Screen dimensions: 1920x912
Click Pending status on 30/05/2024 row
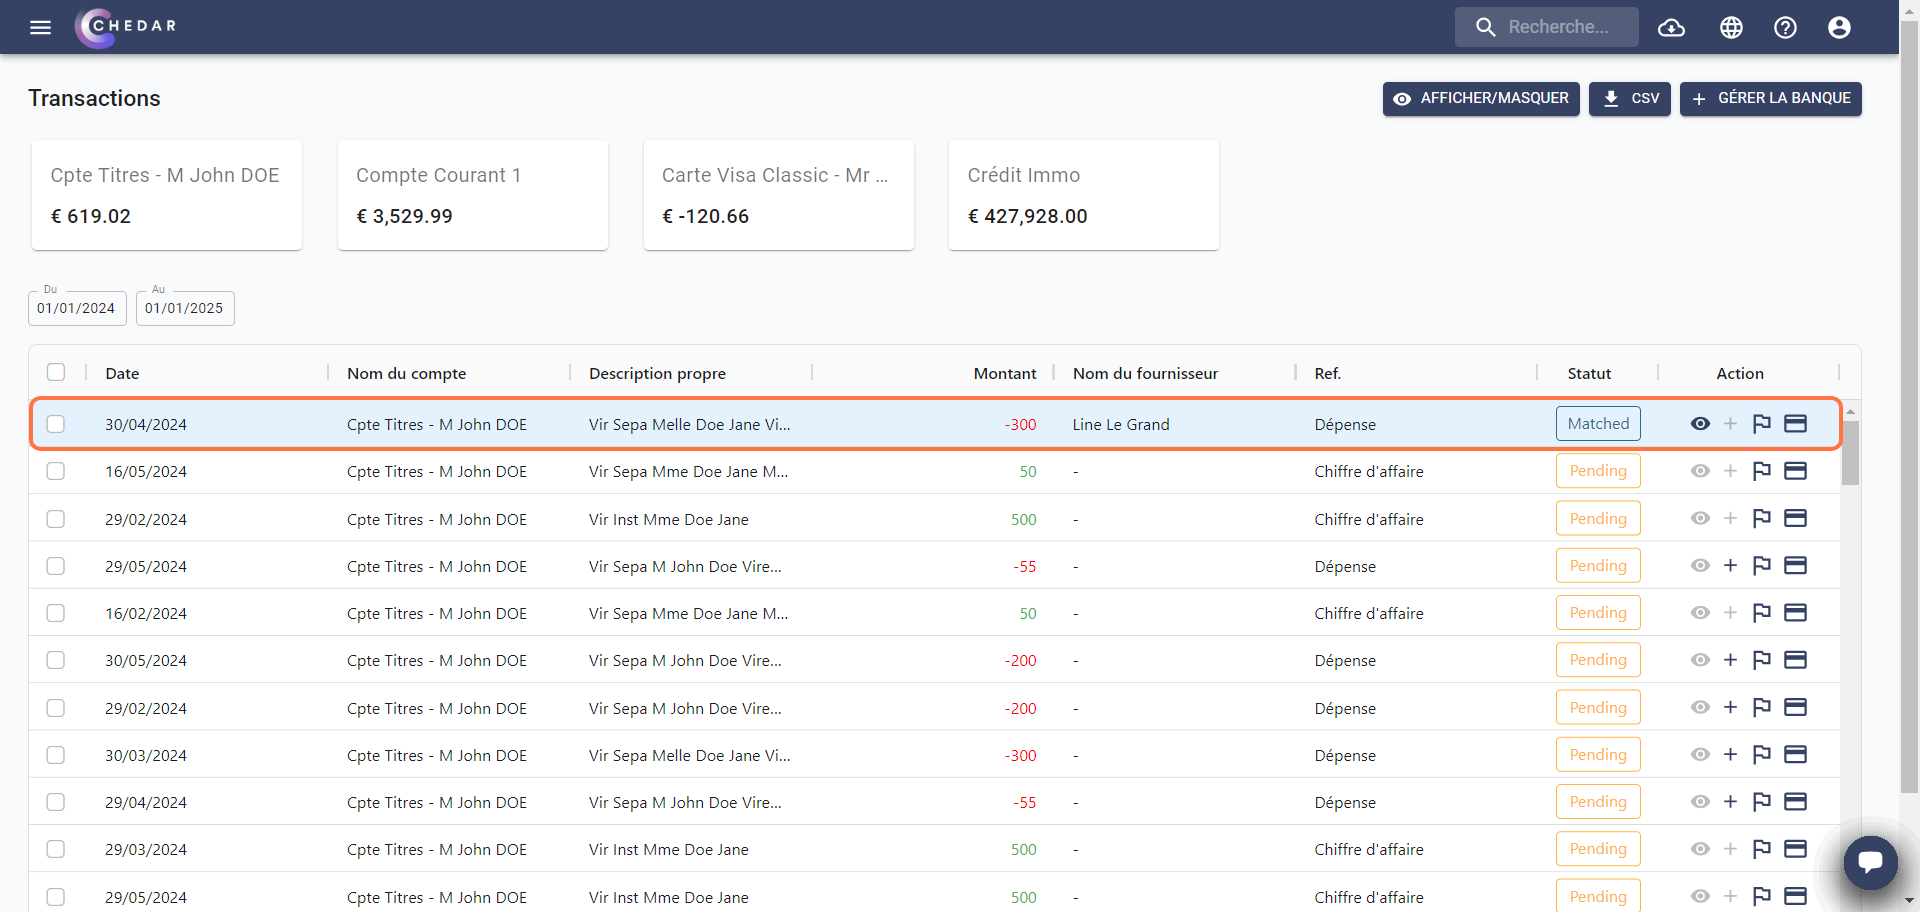pyautogui.click(x=1598, y=660)
